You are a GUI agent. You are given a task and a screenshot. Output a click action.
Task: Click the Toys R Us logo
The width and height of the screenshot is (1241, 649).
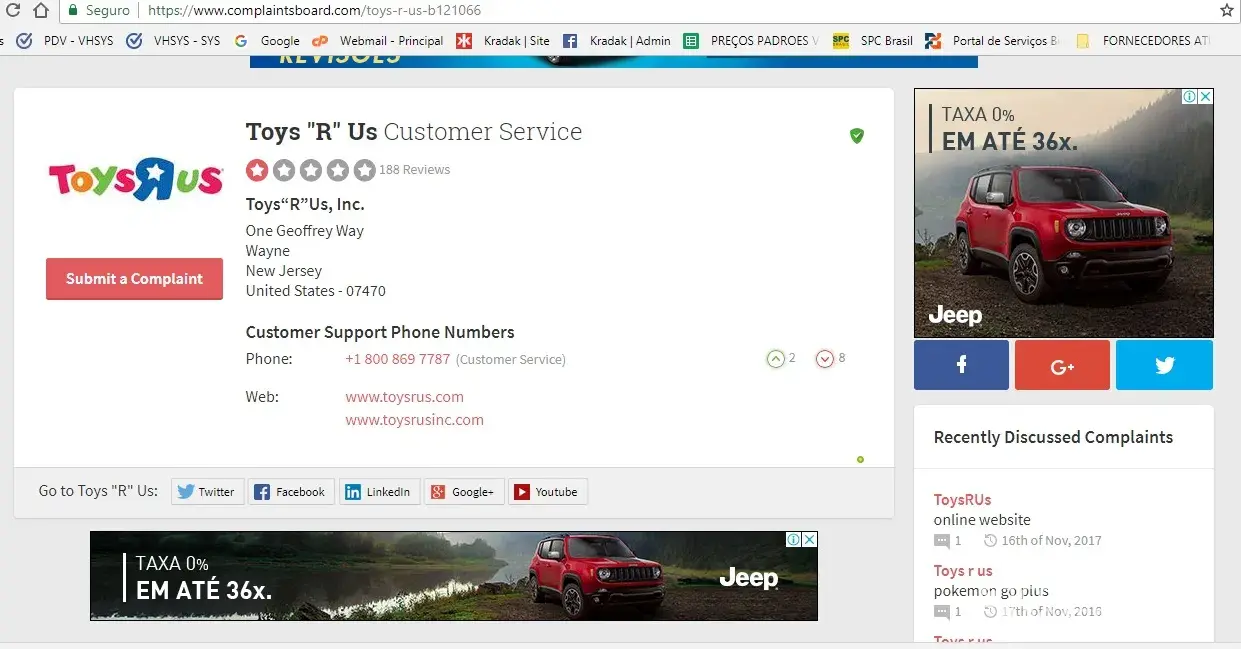135,179
